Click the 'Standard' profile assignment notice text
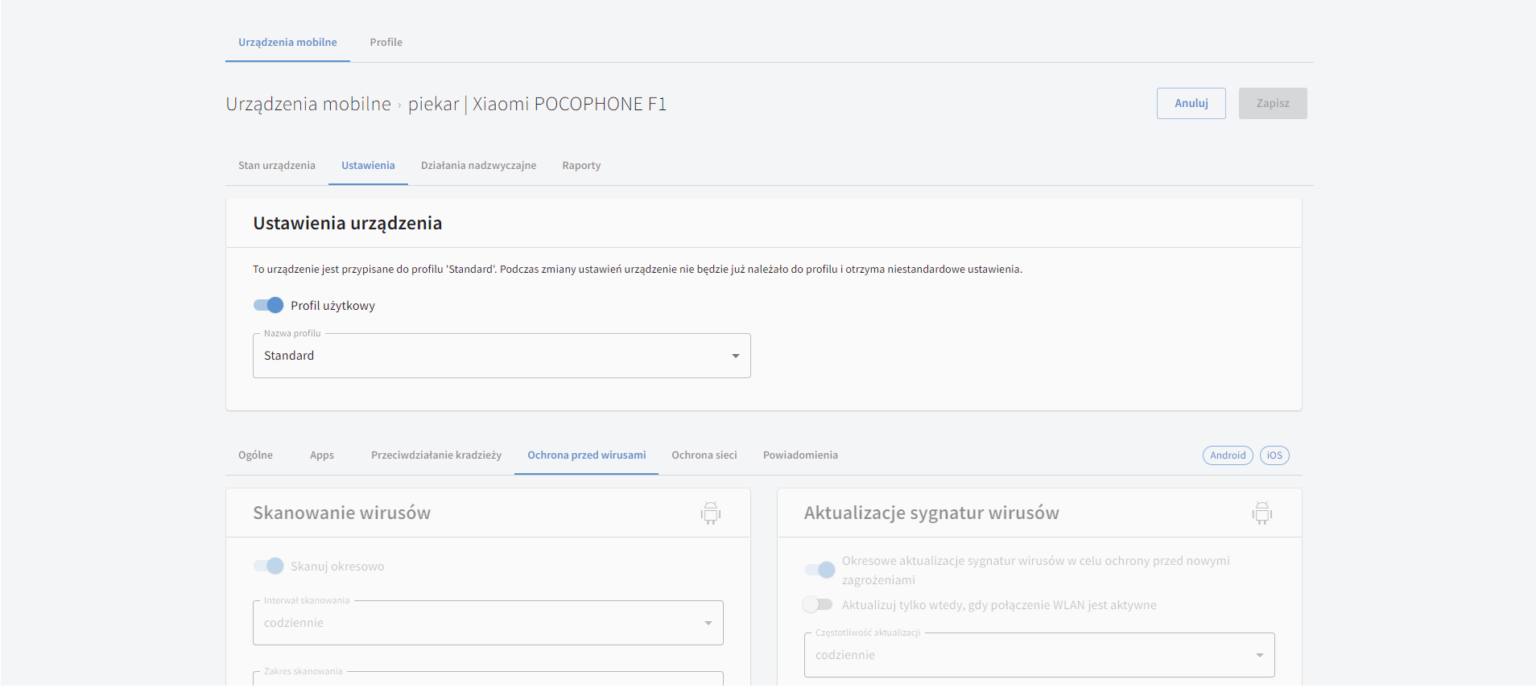Image resolution: width=1536 pixels, height=688 pixels. tap(638, 270)
